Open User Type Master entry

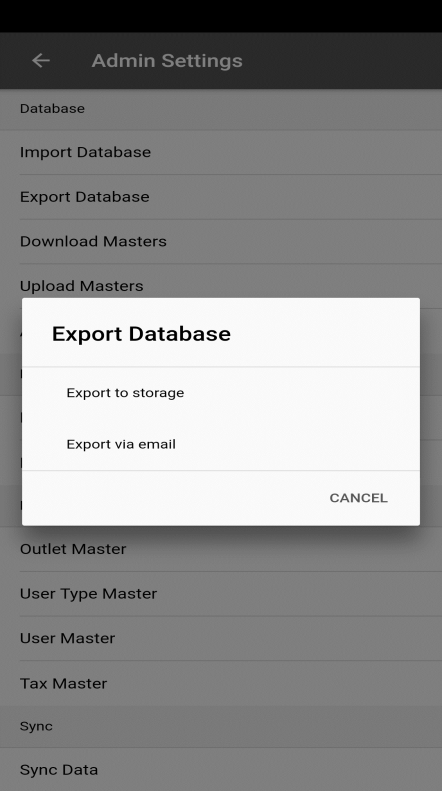tap(221, 594)
